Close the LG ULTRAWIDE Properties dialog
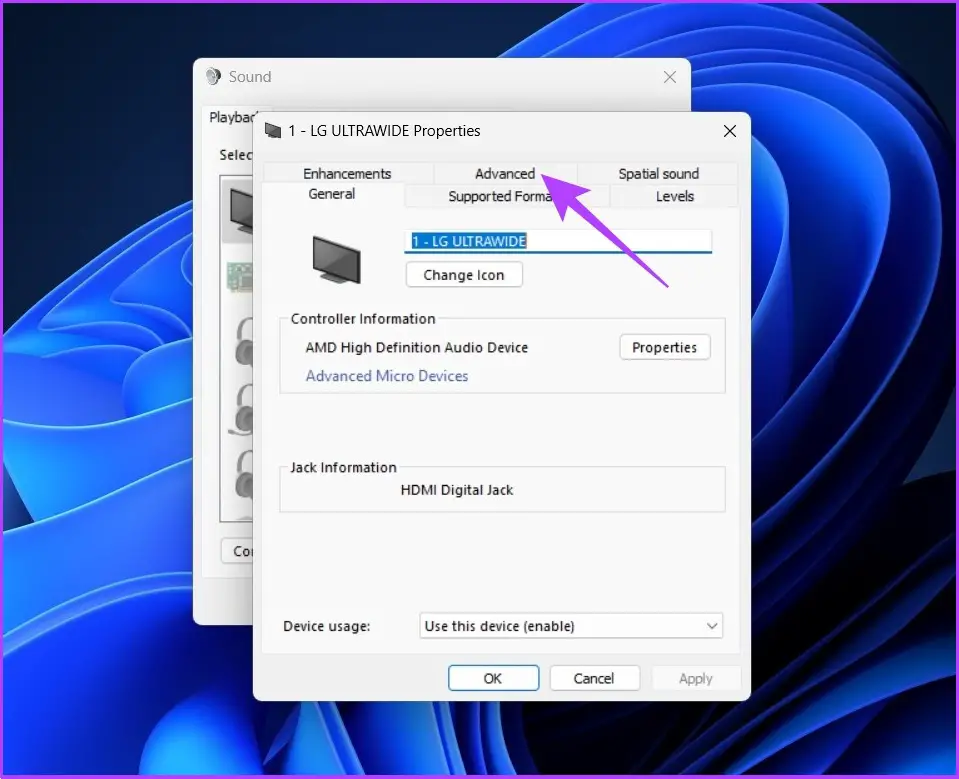The image size is (959, 779). point(730,131)
